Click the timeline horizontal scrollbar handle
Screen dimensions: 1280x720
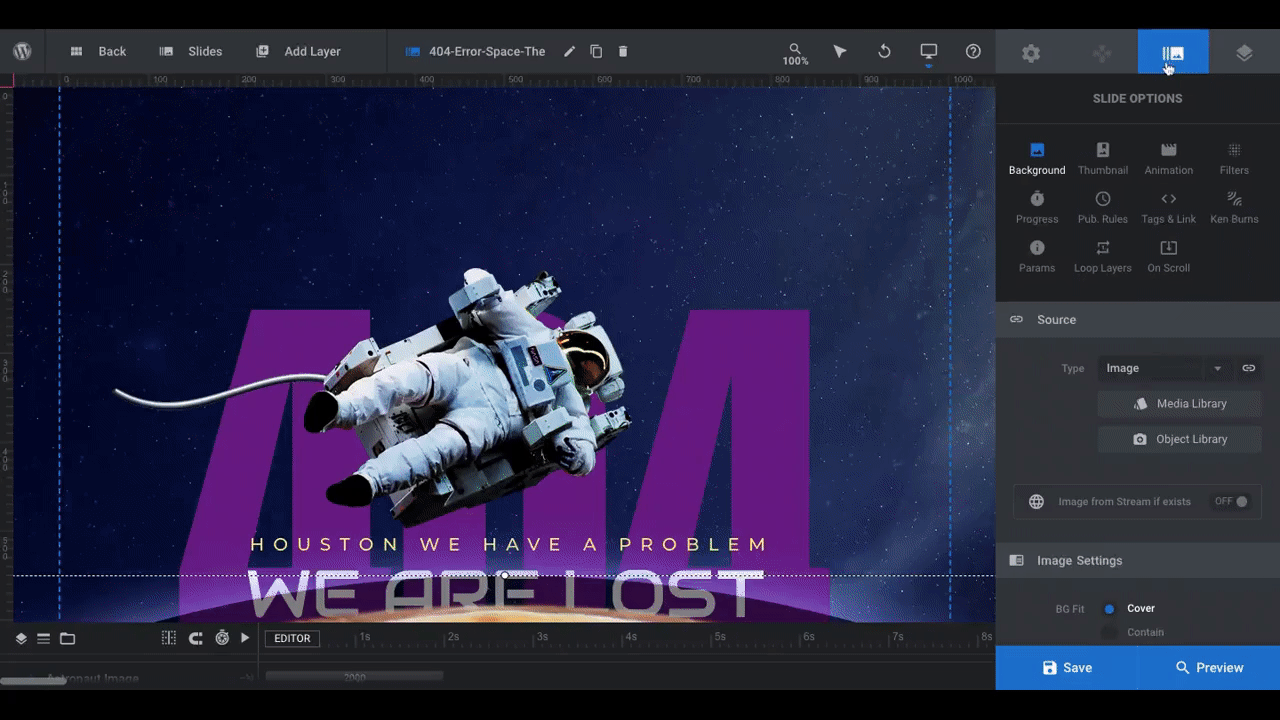coord(34,681)
